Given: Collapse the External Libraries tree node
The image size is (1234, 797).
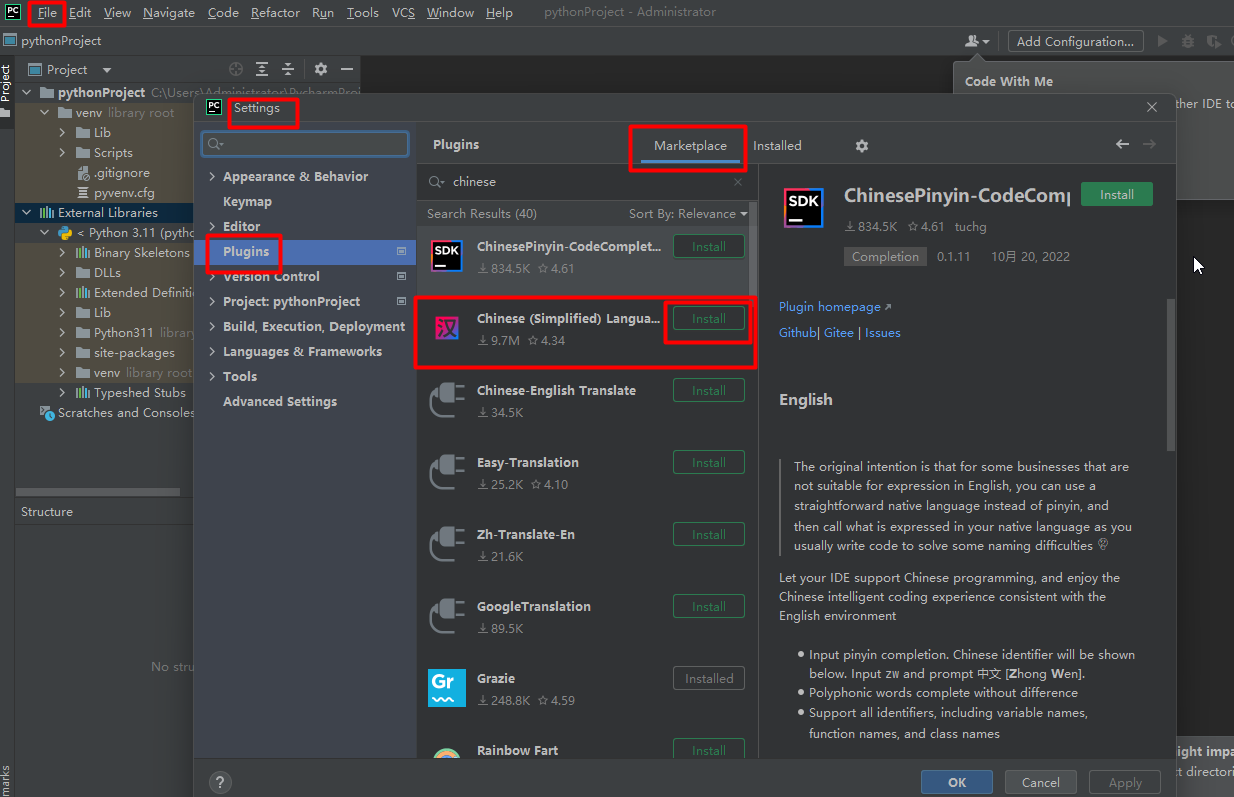Looking at the screenshot, I should [28, 212].
